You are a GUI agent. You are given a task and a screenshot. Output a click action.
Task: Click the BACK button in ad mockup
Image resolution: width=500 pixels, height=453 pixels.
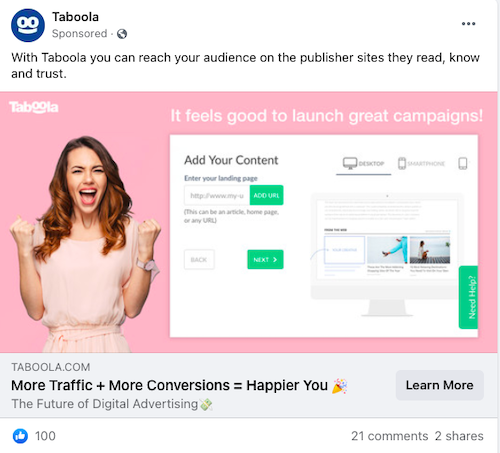(199, 259)
